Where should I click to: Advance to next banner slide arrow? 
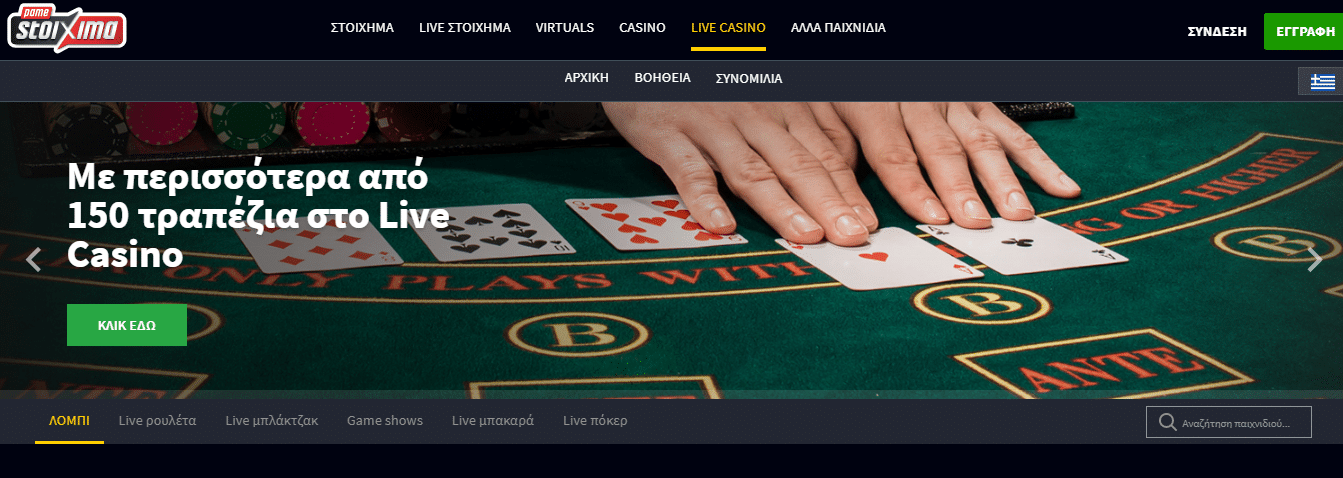pos(1314,260)
